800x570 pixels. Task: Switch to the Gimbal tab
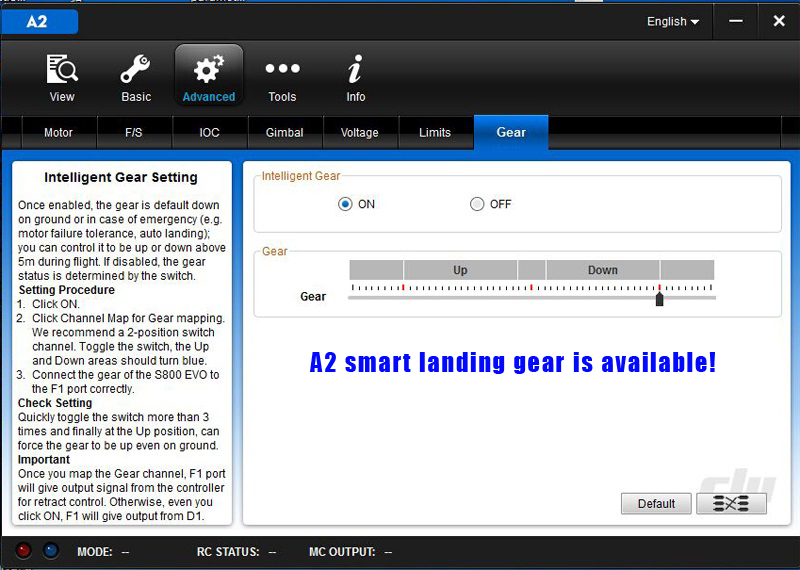285,133
